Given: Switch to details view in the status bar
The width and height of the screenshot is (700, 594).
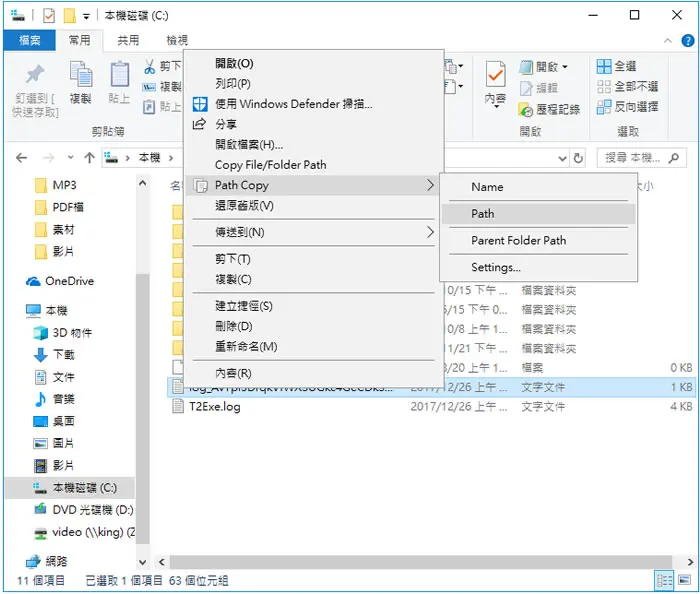Looking at the screenshot, I should [x=664, y=580].
